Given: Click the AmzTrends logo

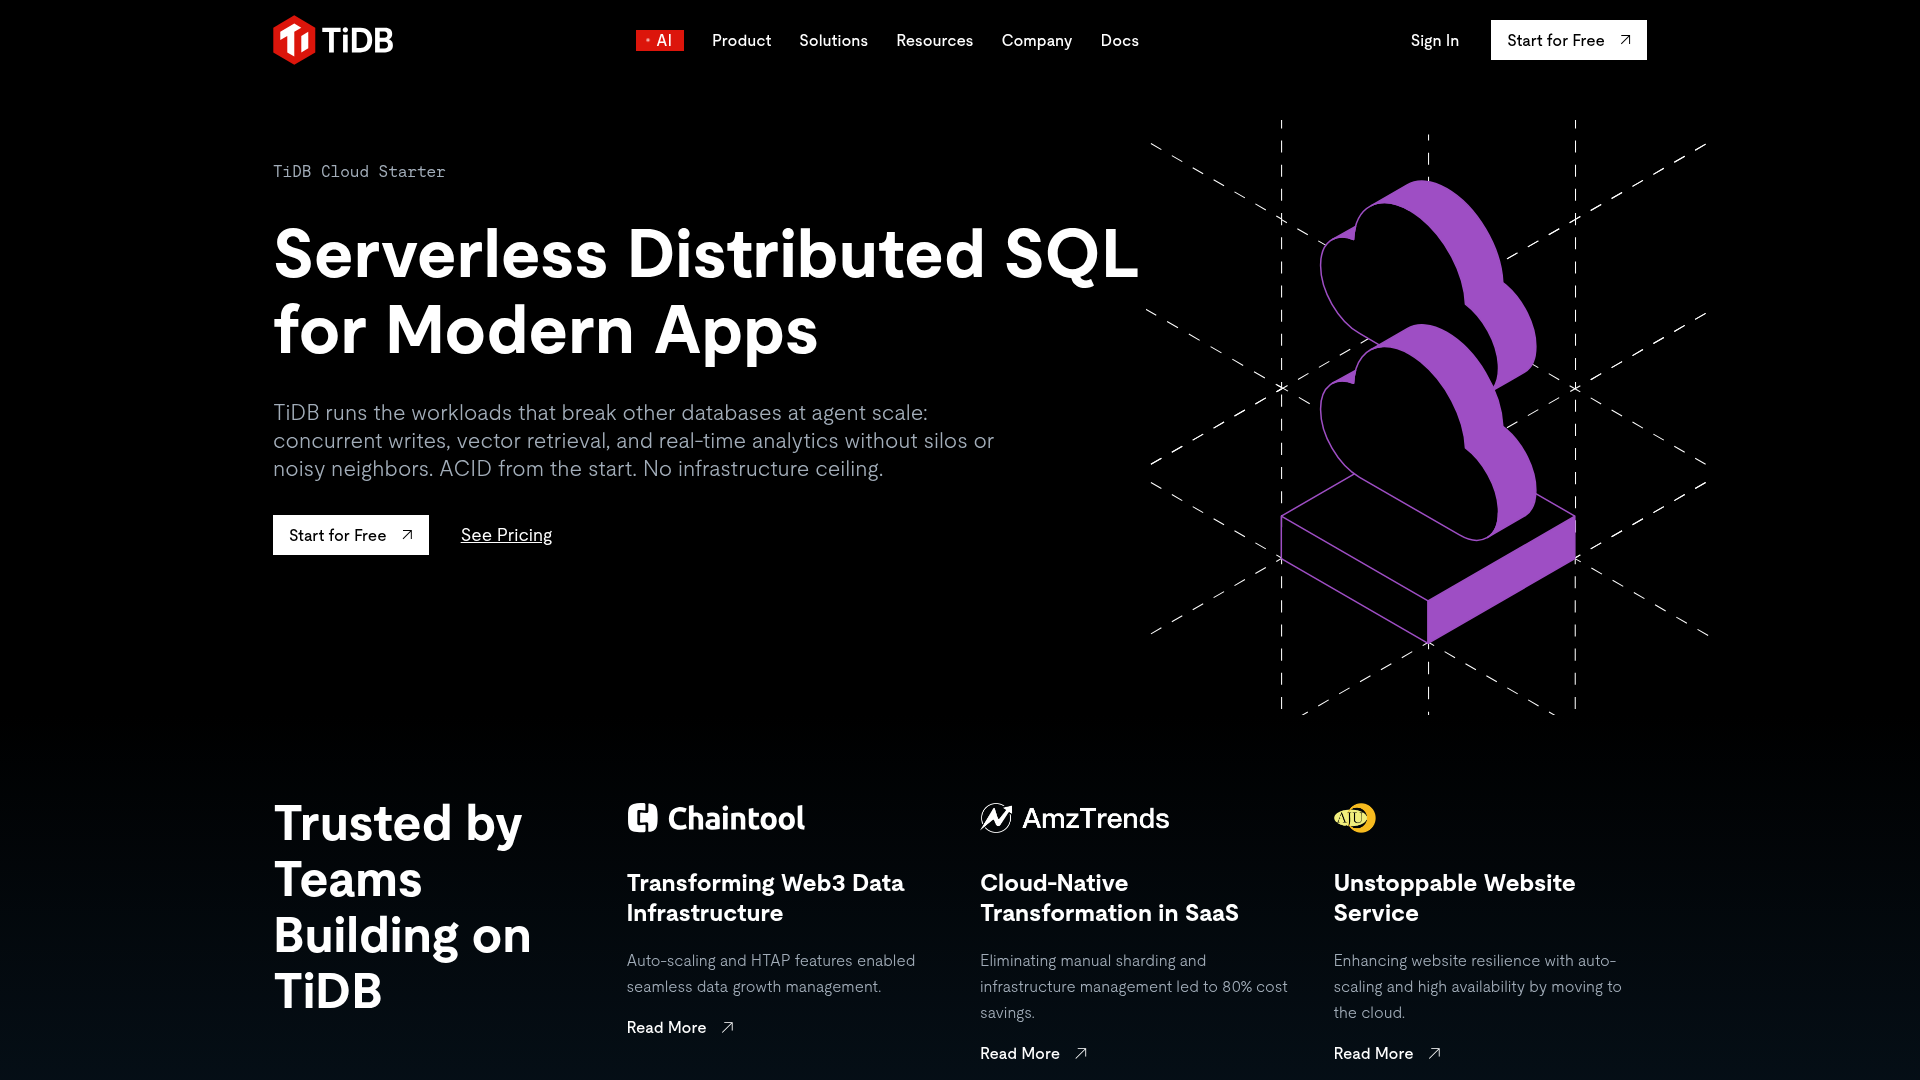Looking at the screenshot, I should (1074, 818).
